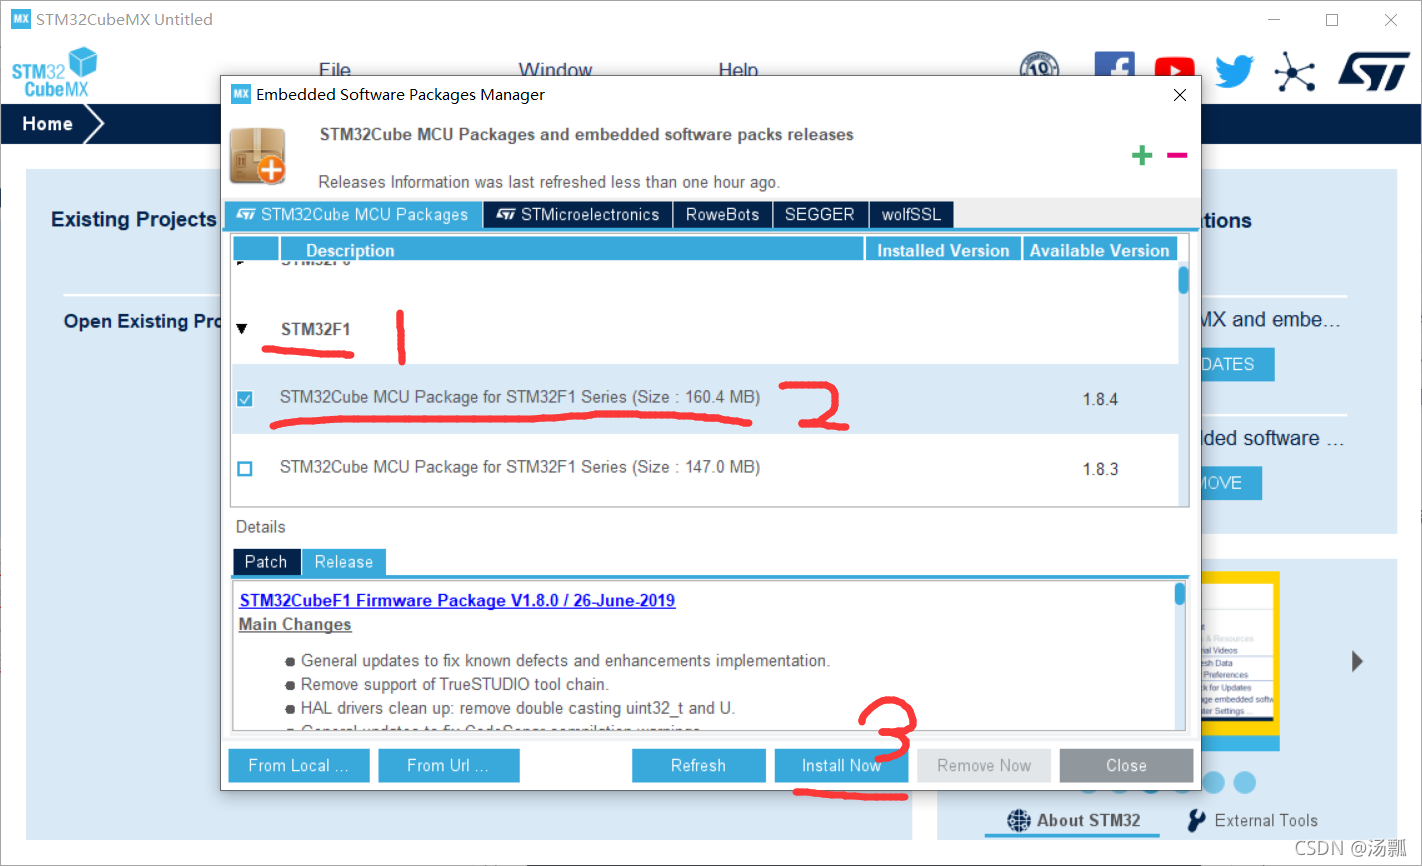Viewport: 1422px width, 866px height.
Task: Click the Remove Now button
Action: point(984,766)
